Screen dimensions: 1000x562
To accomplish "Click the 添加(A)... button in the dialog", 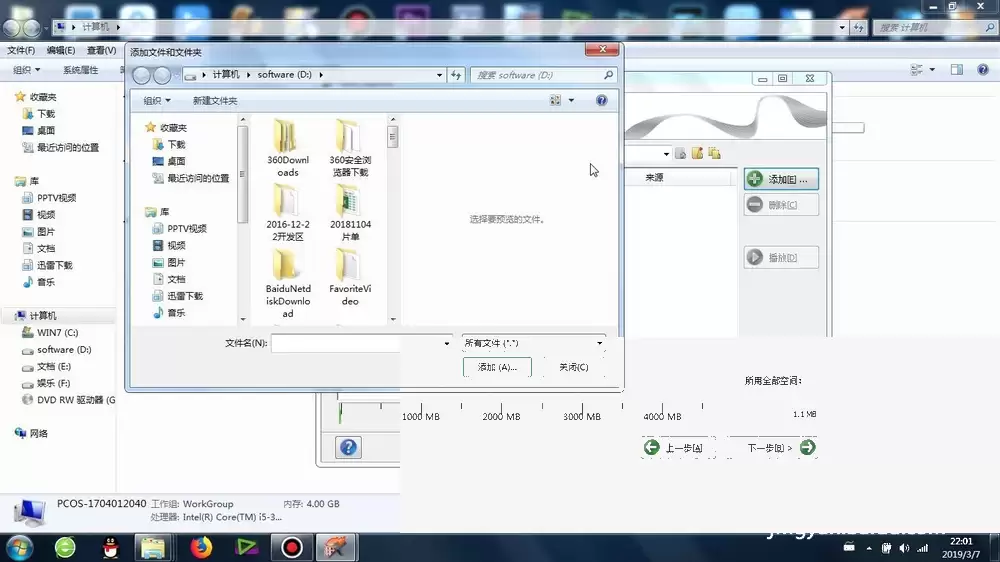I will pyautogui.click(x=497, y=367).
